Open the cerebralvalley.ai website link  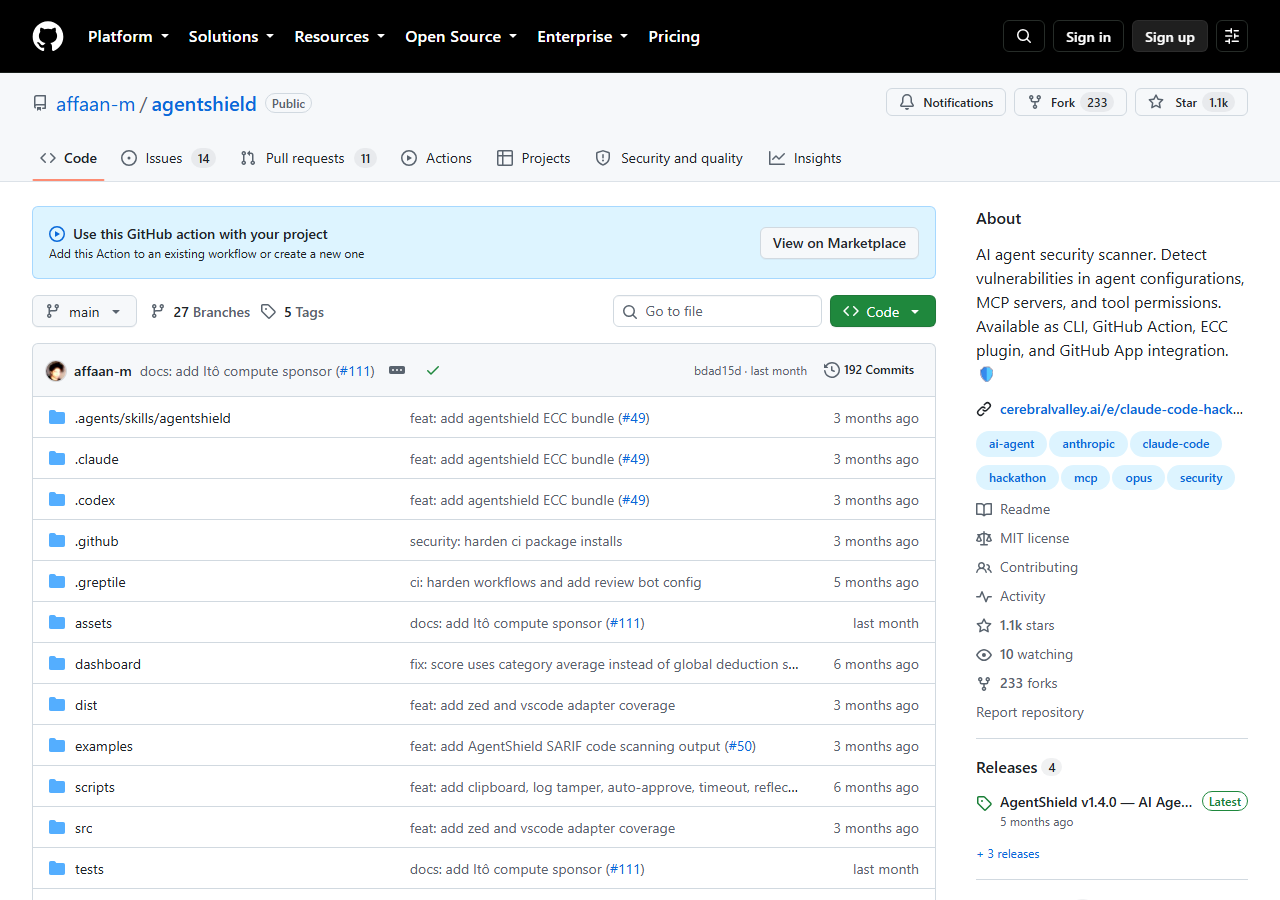[x=1122, y=409]
